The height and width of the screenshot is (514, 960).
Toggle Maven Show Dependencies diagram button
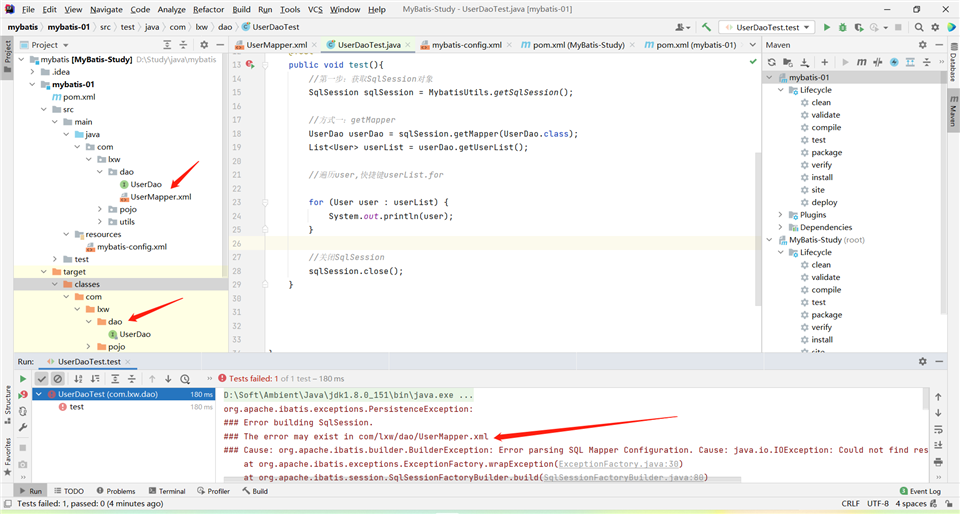coord(910,62)
